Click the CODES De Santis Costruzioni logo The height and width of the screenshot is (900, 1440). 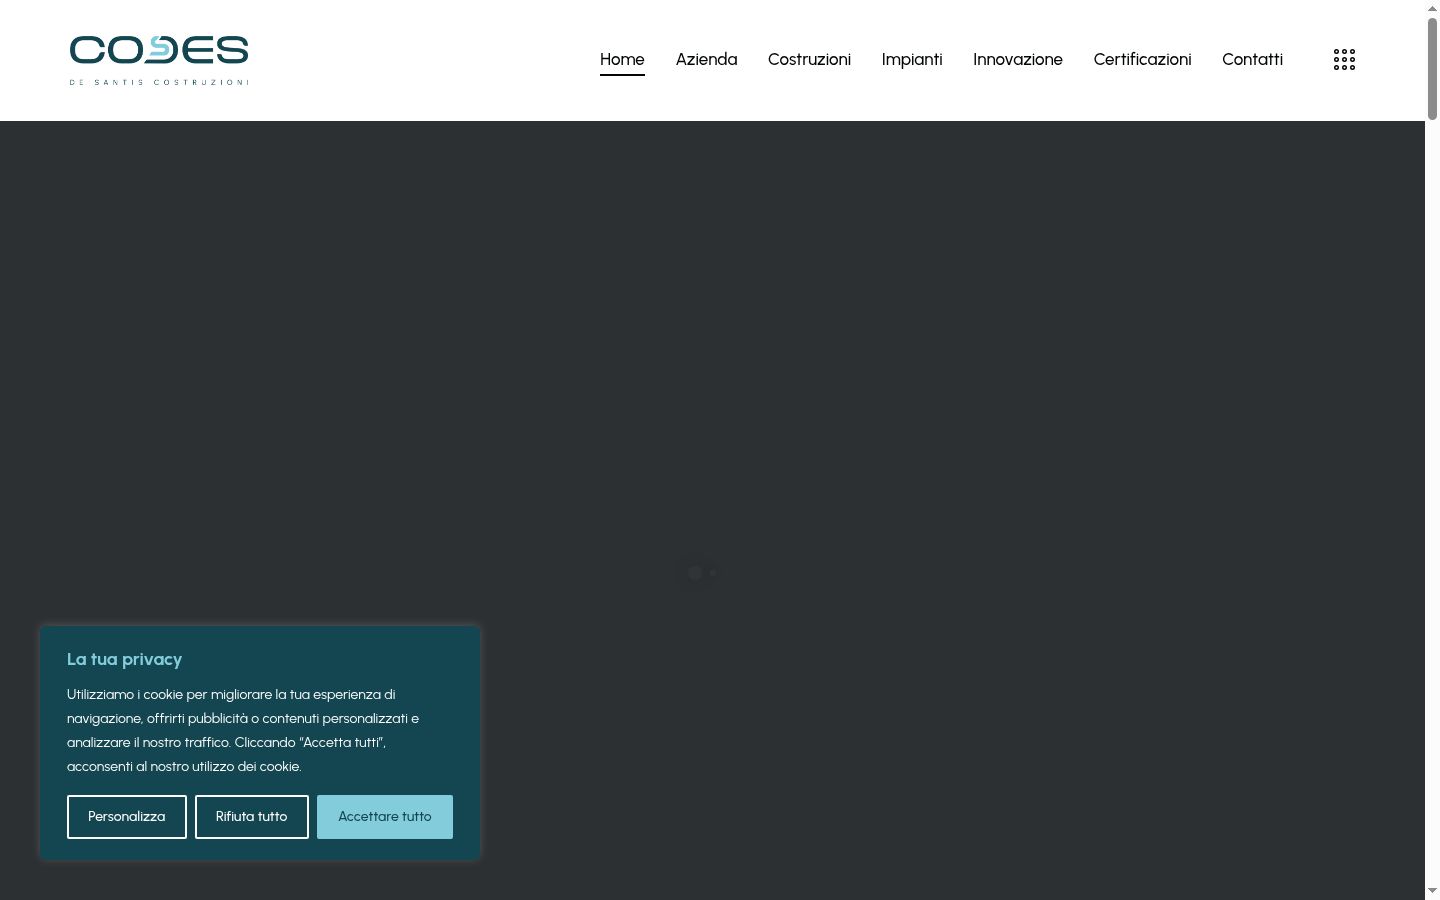click(x=159, y=60)
